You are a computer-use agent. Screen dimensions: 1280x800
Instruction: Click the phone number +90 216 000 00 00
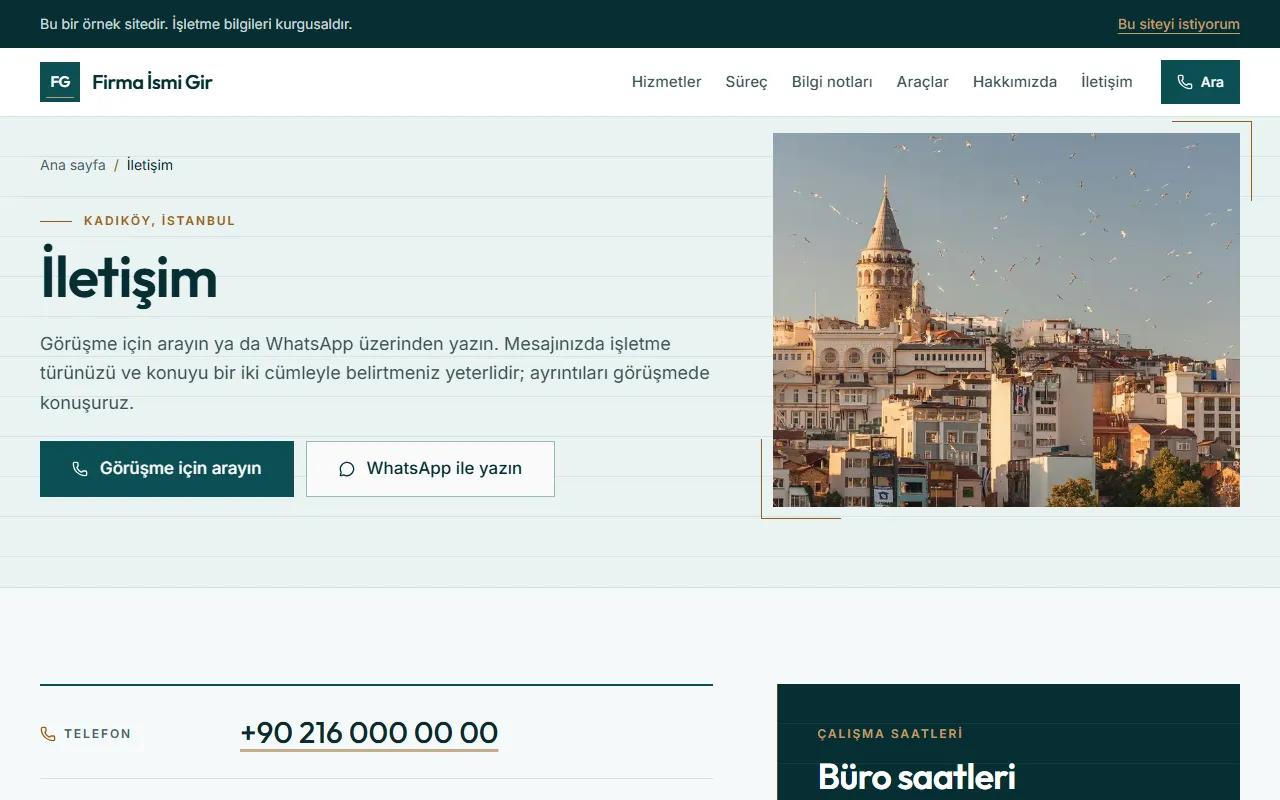369,733
